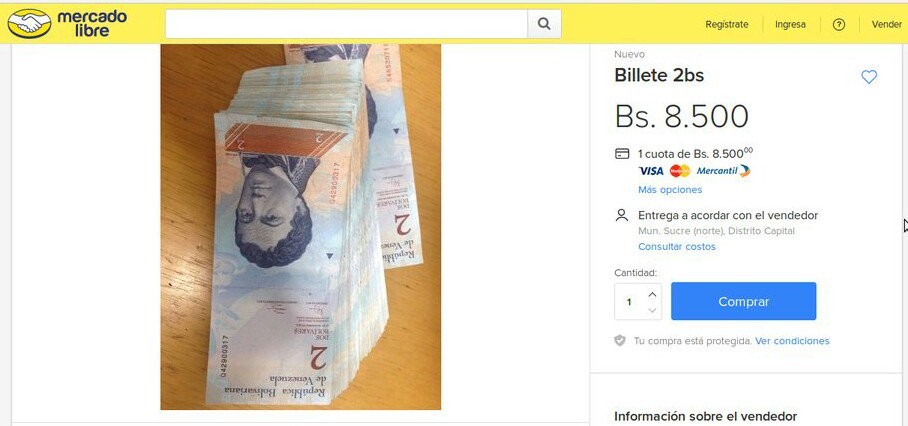Select Vender in the top bar
This screenshot has height=426, width=908.
click(x=887, y=24)
